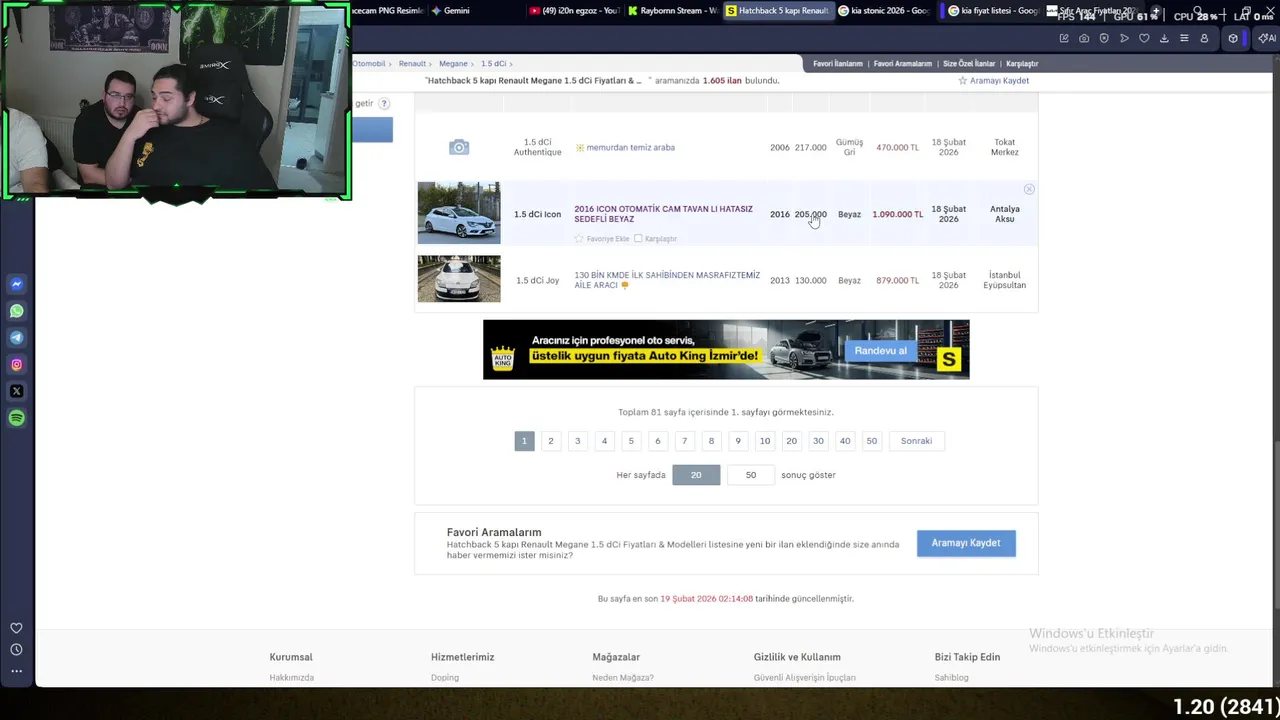Click the Renault breadcrumb link
This screenshot has height=720, width=1280.
412,64
